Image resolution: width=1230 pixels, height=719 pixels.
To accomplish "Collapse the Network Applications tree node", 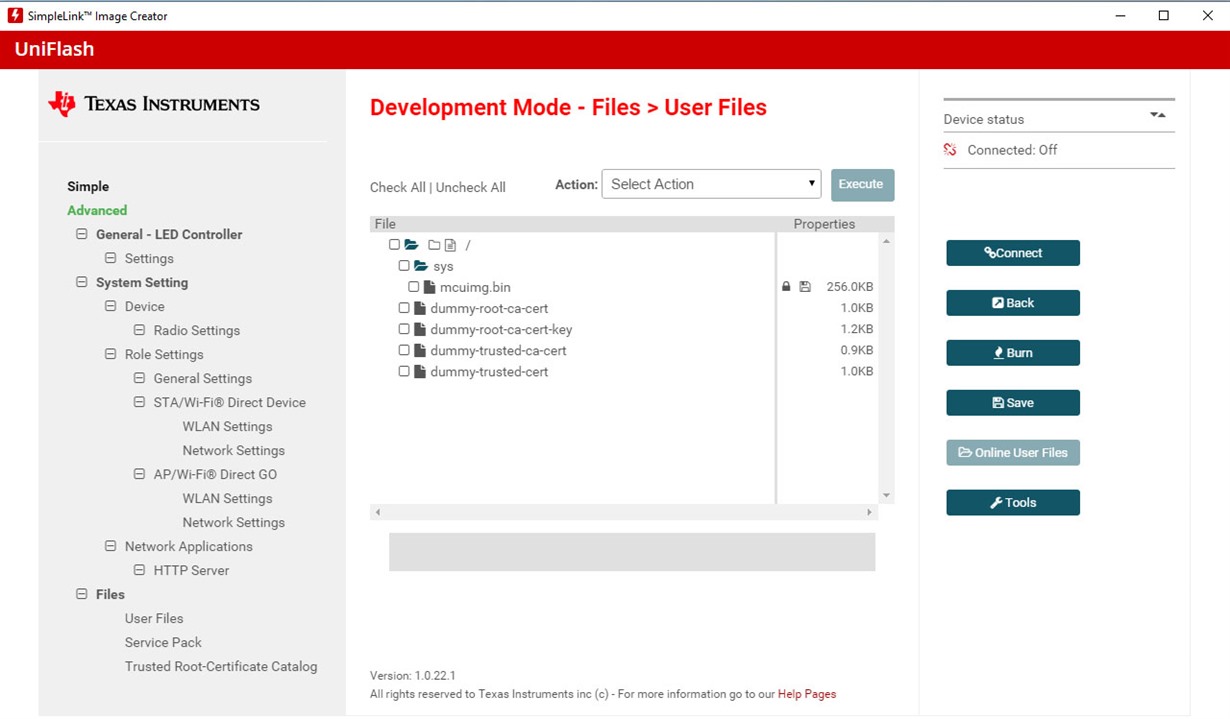I will pos(111,546).
